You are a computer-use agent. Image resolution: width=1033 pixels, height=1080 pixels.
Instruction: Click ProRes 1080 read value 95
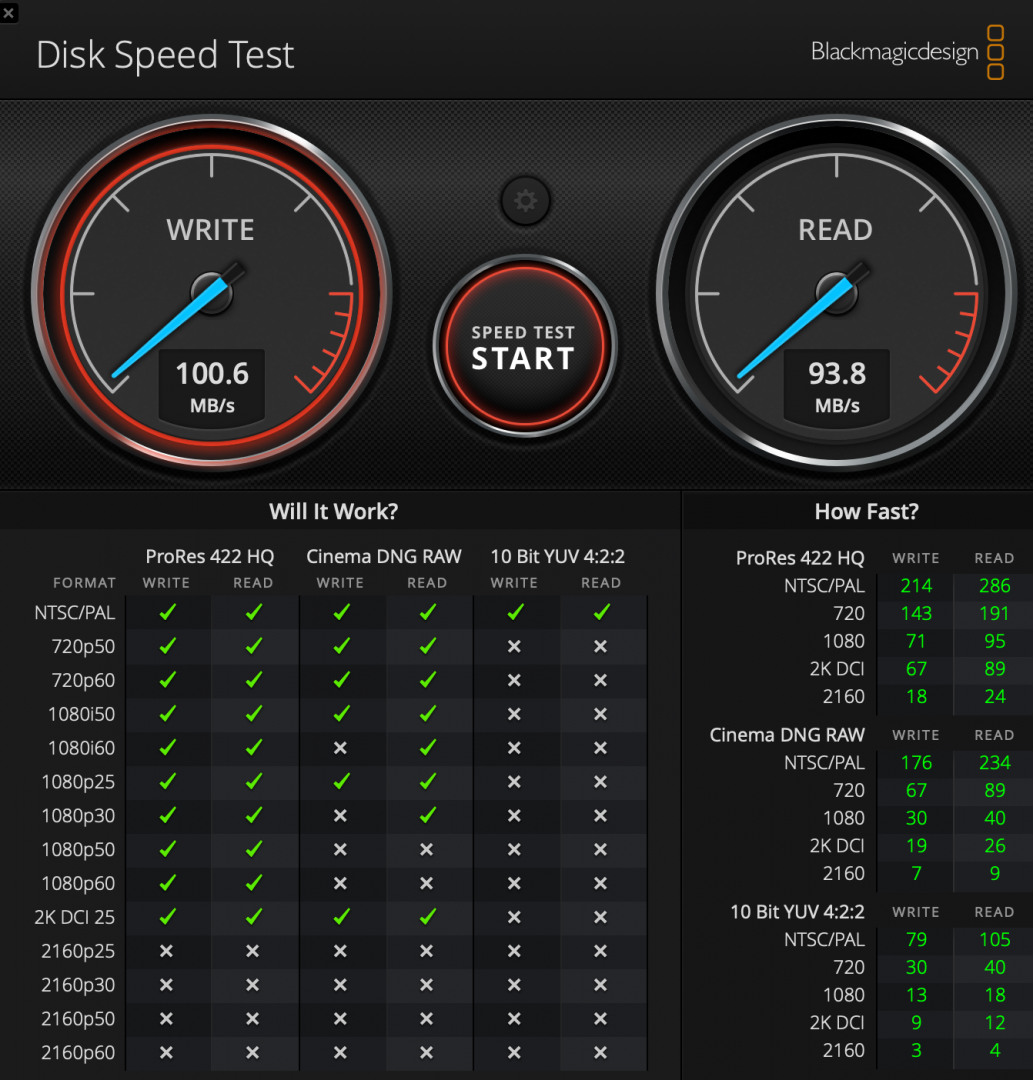[994, 641]
